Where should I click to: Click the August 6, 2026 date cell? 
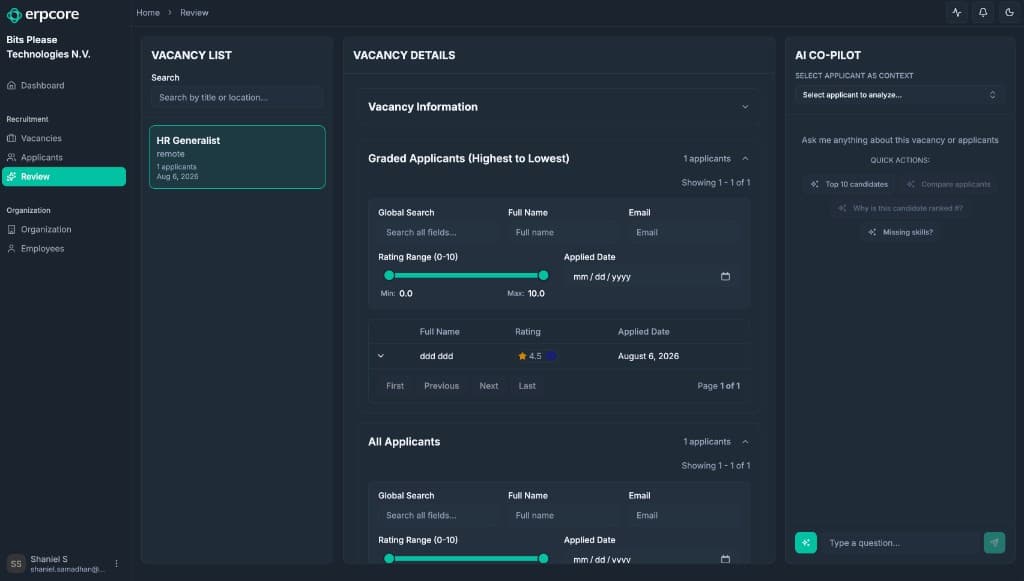648,356
